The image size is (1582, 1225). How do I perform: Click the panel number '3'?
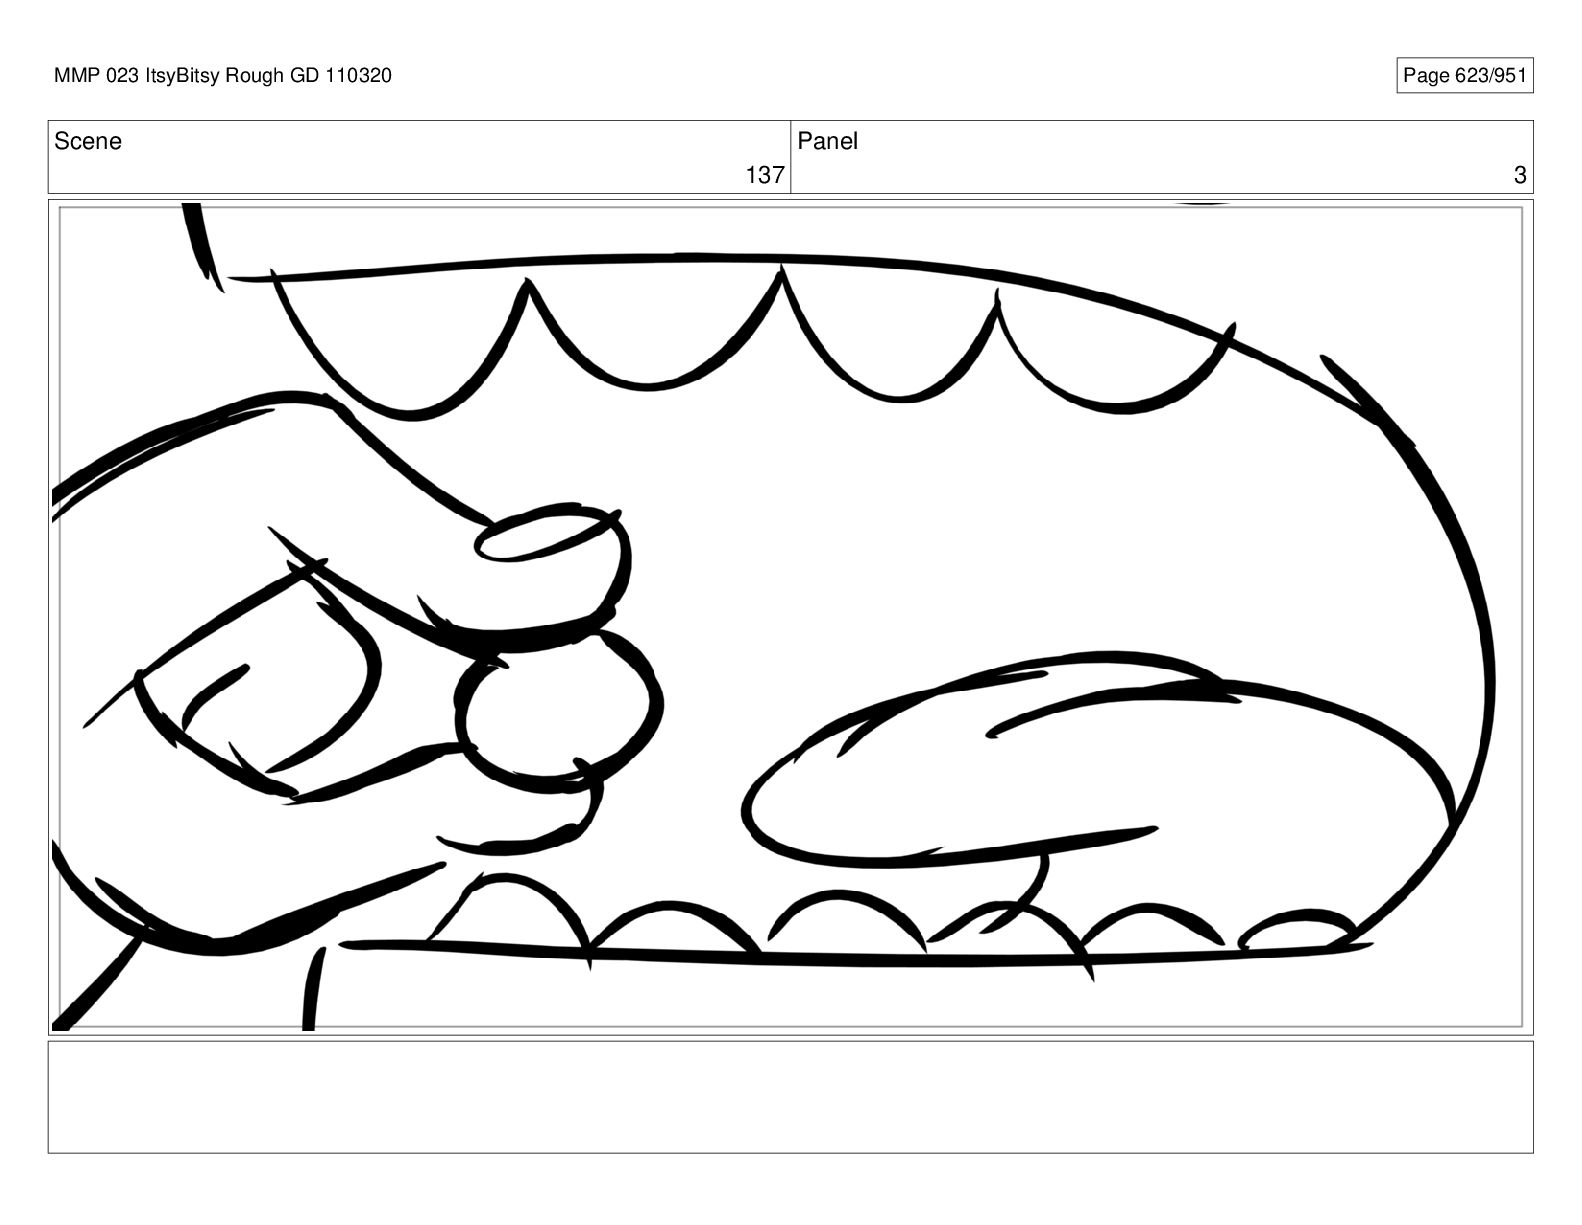click(1520, 175)
